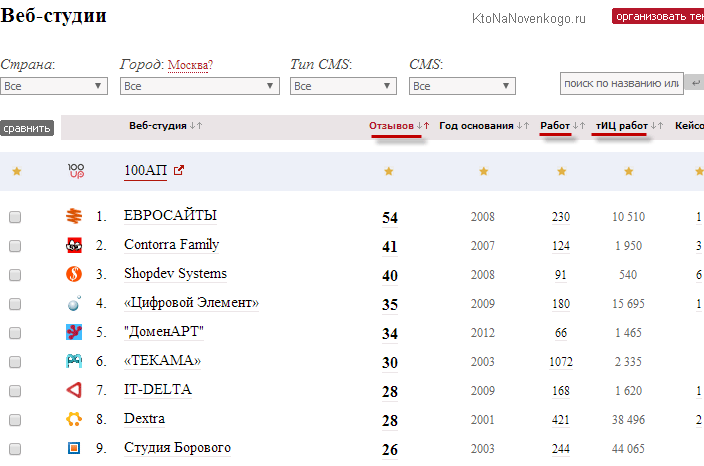Click the IT-DELTA red triangle logo
Image resolution: width=704 pixels, height=466 pixels.
point(74,390)
